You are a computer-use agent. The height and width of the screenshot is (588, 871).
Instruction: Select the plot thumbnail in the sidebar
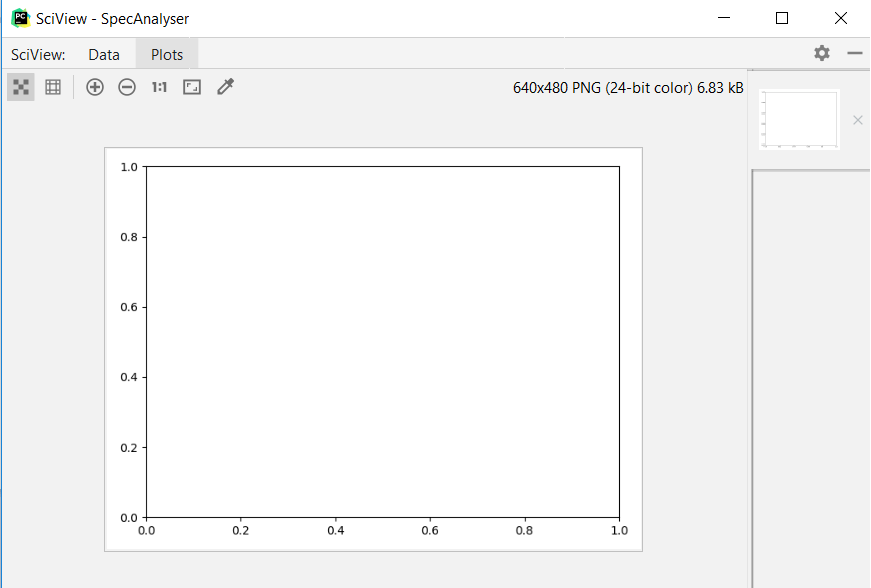pyautogui.click(x=798, y=118)
